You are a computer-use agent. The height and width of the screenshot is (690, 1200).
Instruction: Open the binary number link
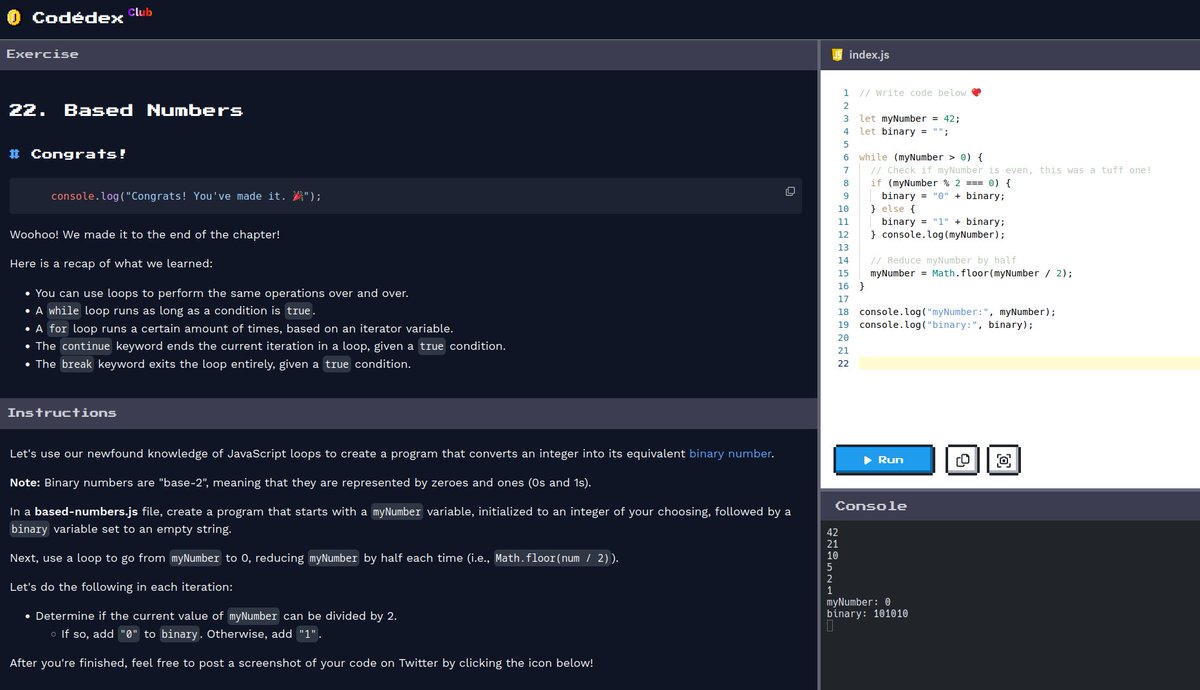click(730, 453)
